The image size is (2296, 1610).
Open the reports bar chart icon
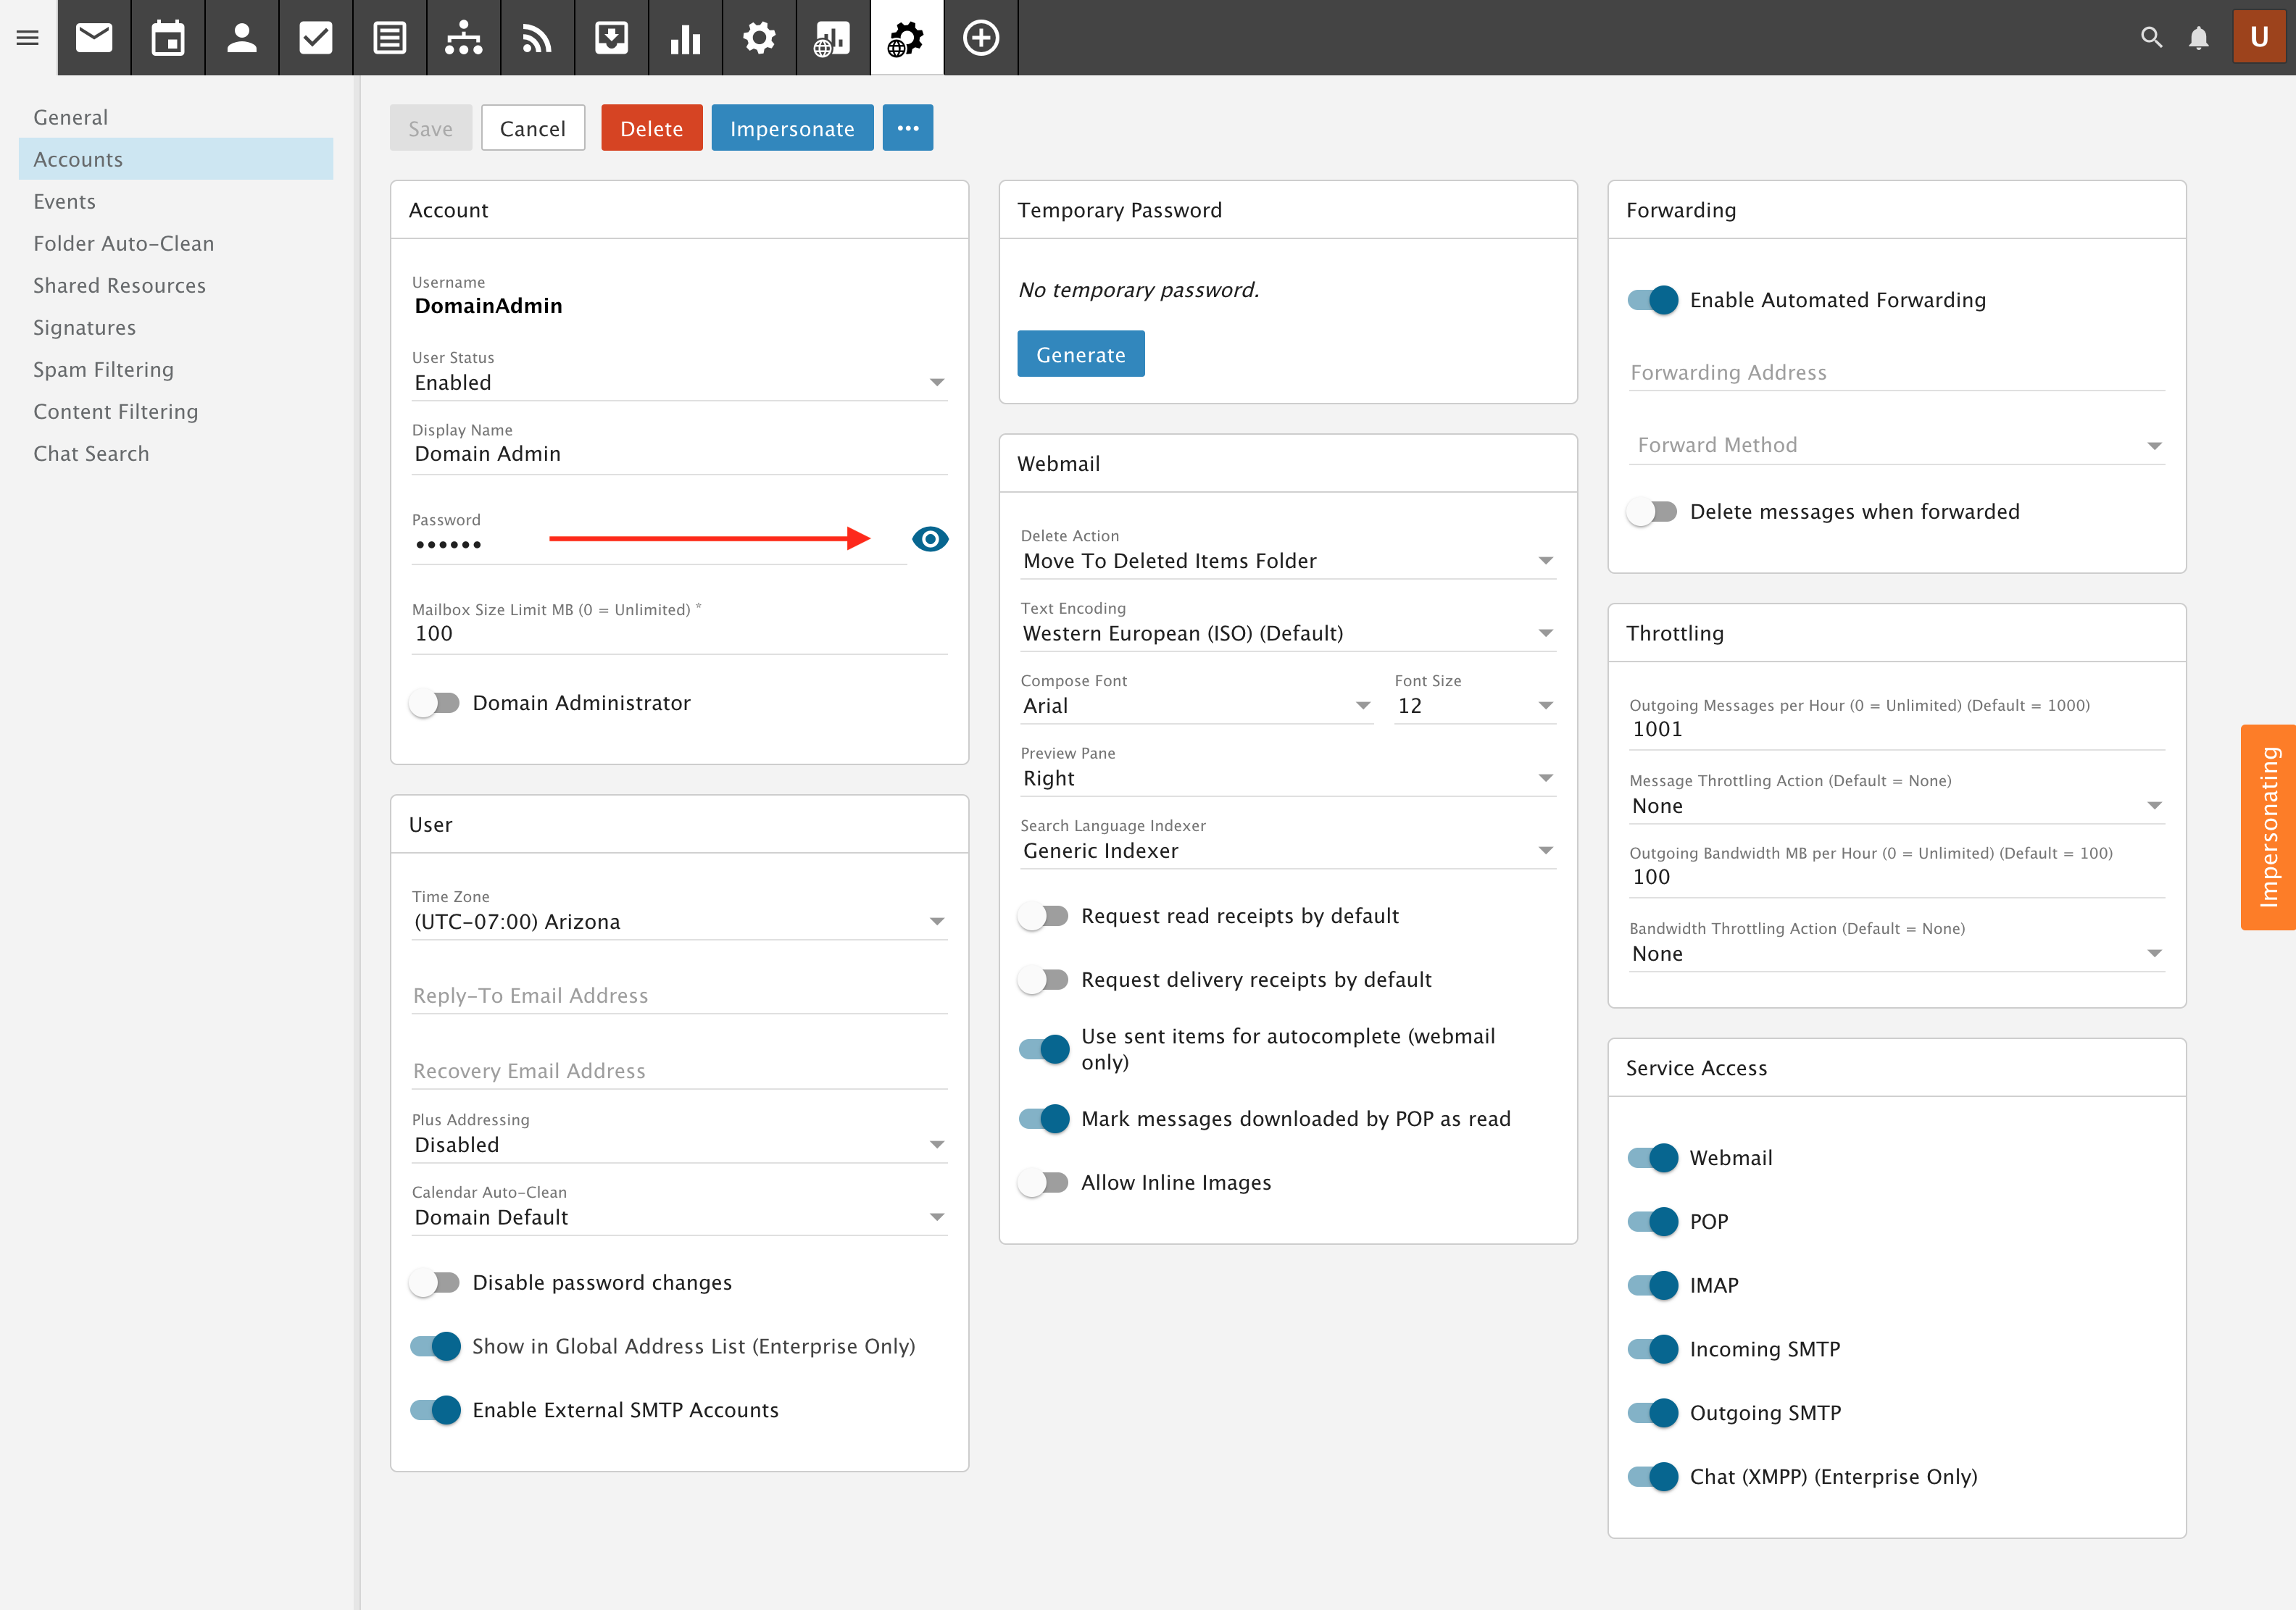(x=685, y=38)
